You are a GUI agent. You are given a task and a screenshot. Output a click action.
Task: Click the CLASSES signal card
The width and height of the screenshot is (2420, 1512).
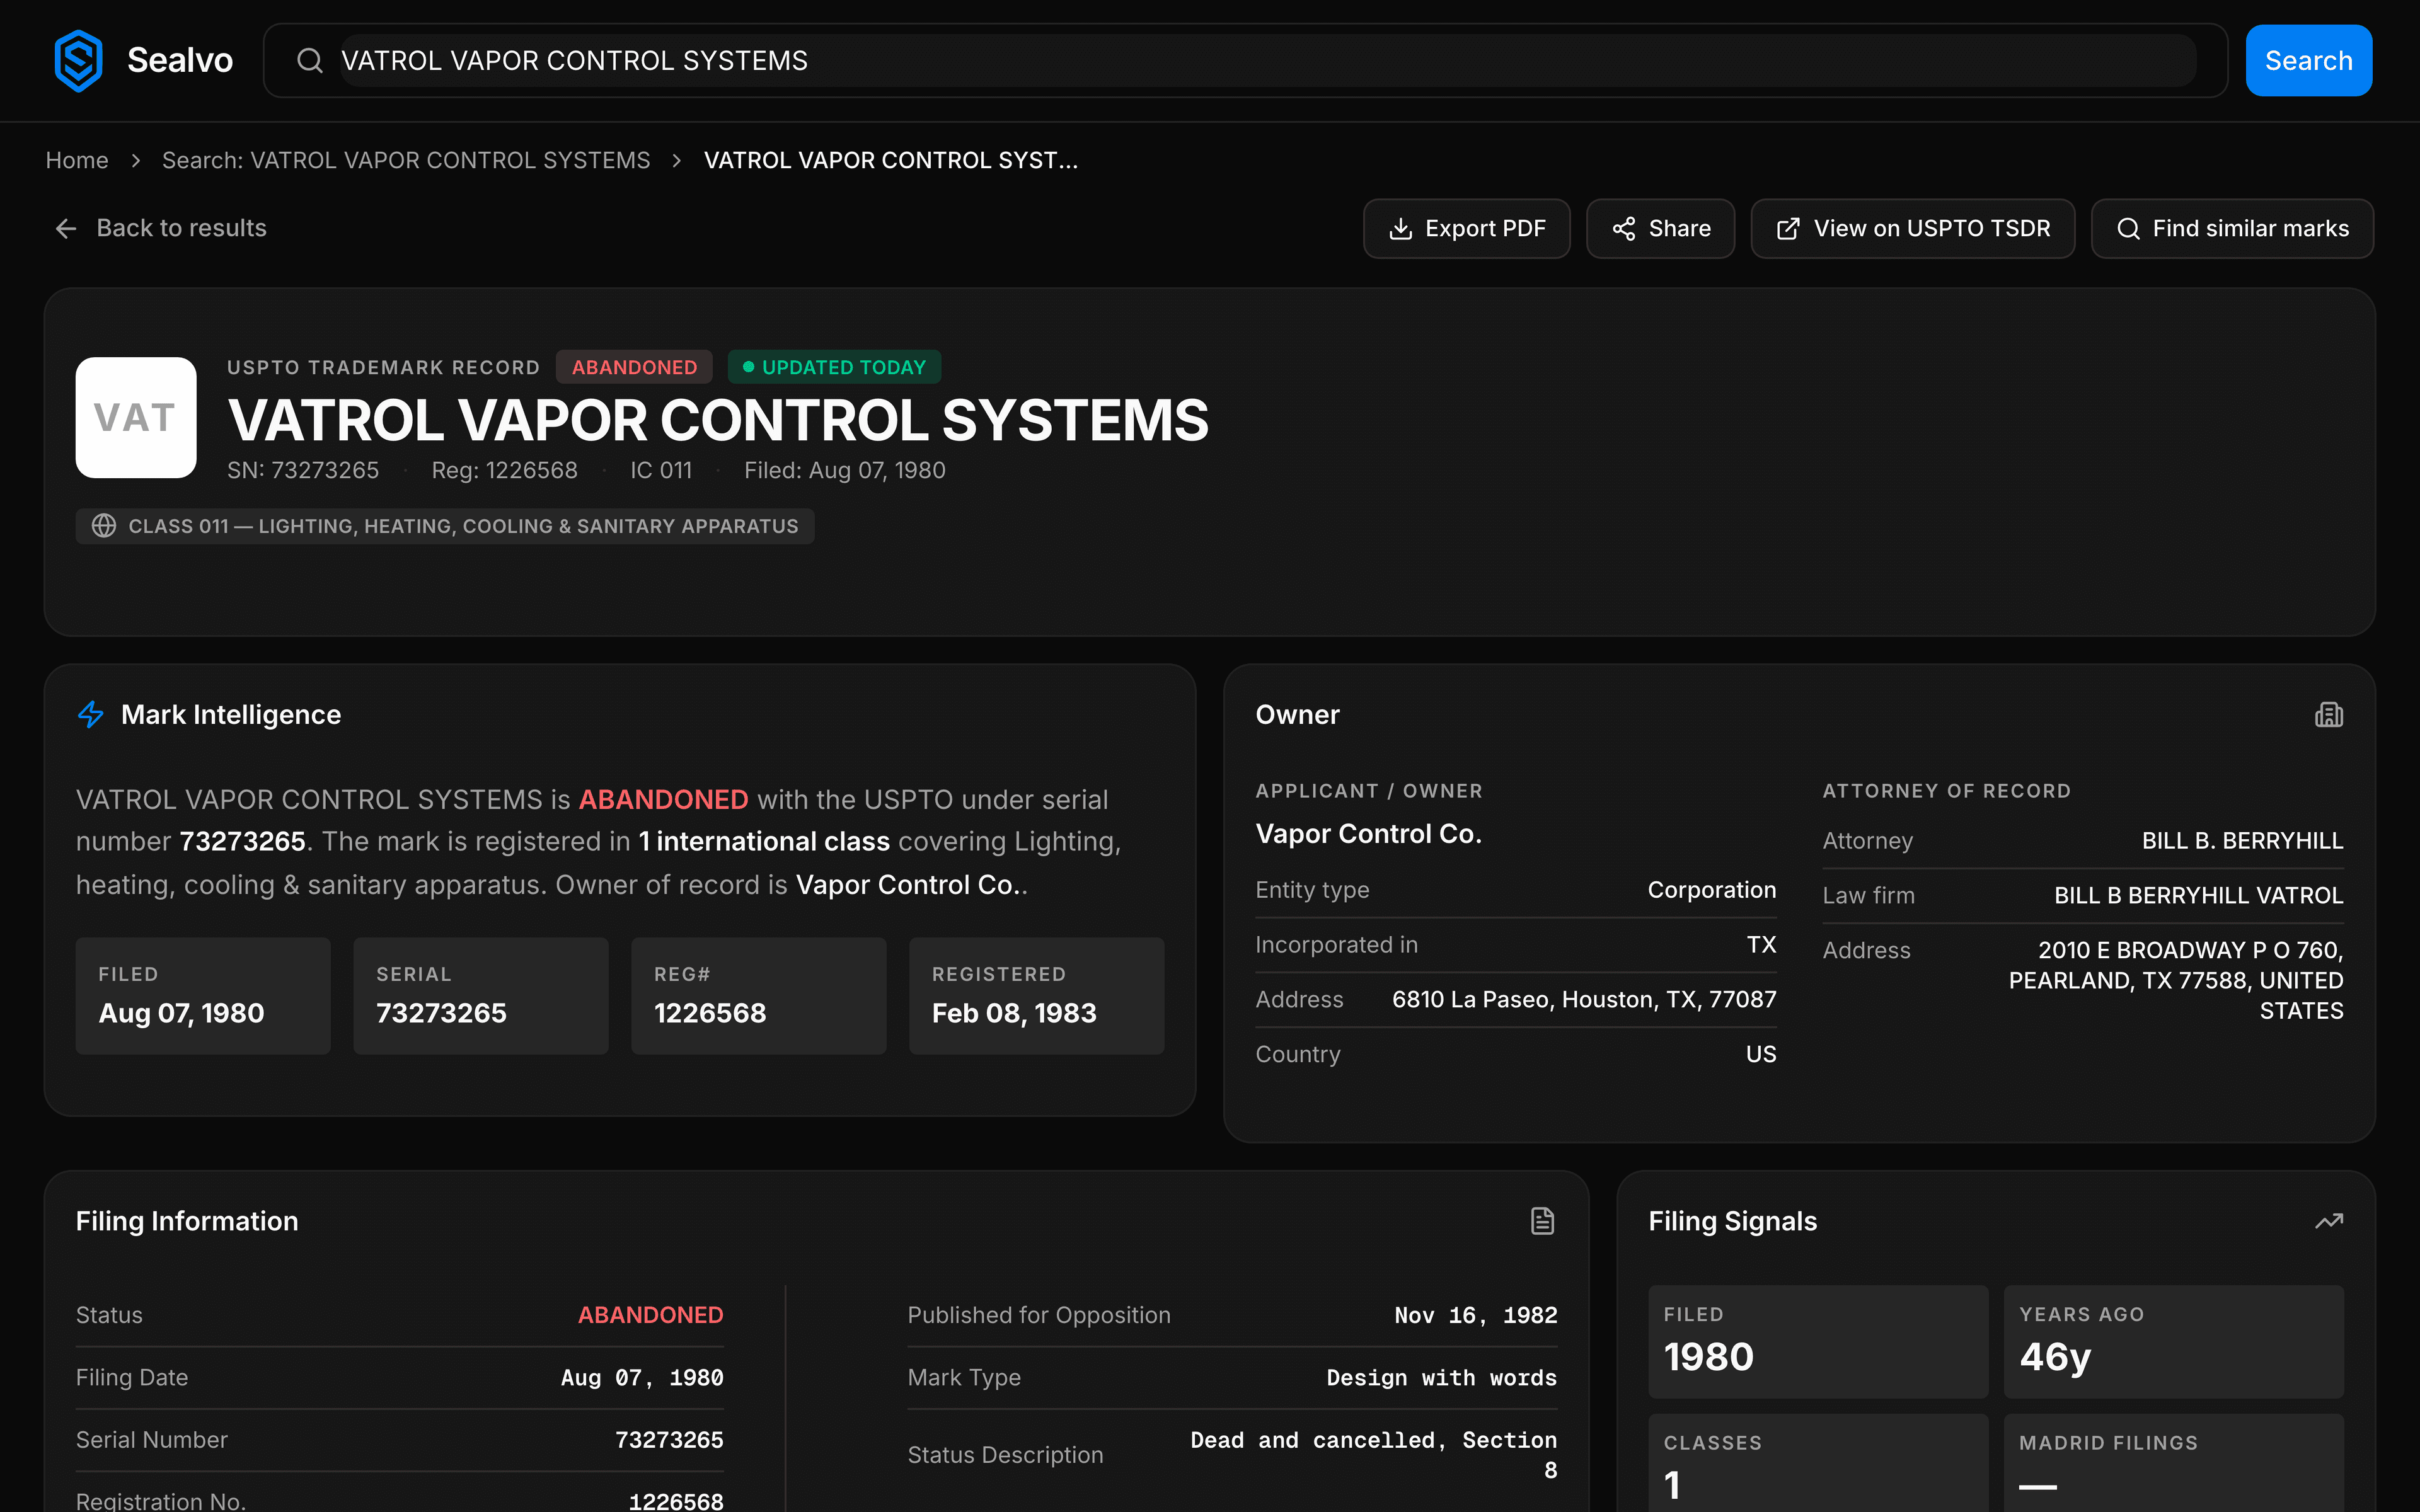(1818, 1463)
